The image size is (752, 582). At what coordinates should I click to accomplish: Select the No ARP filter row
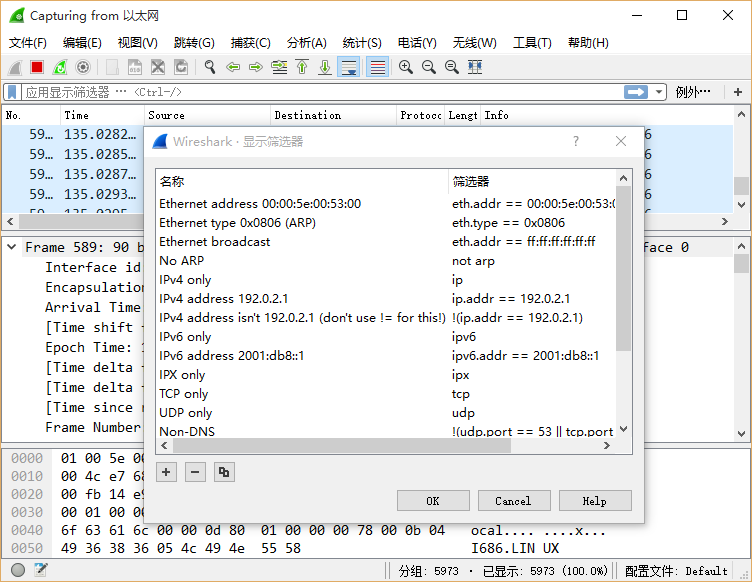coord(386,261)
